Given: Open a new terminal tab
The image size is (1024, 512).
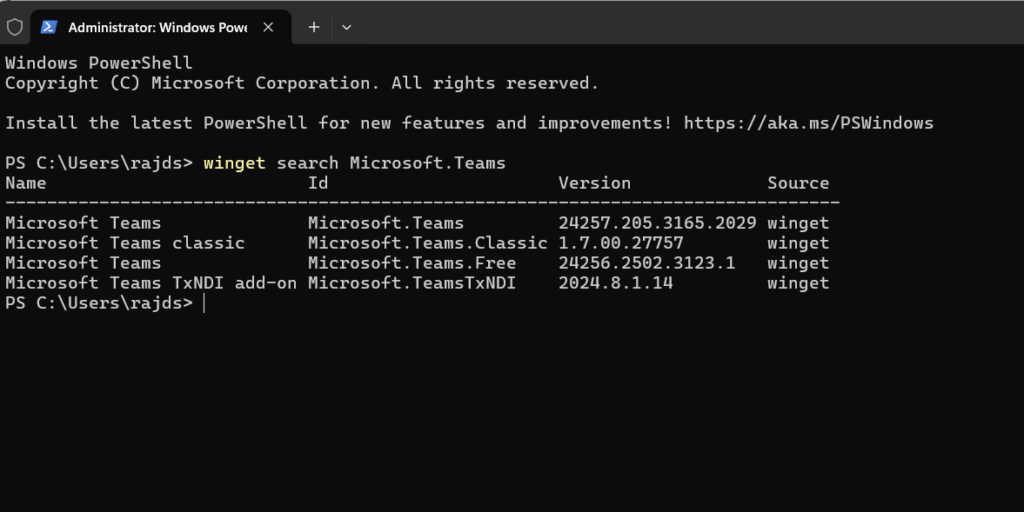Looking at the screenshot, I should coord(314,27).
